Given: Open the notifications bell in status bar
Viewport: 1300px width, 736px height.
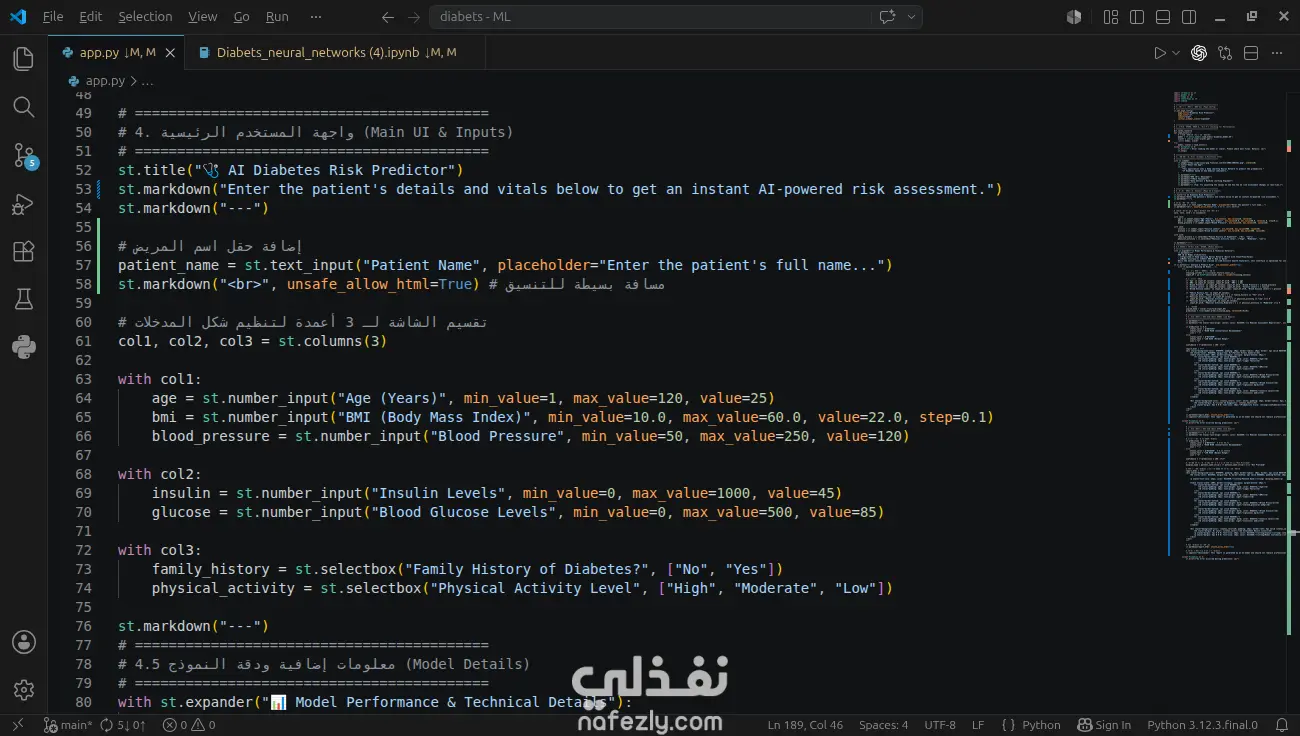Looking at the screenshot, I should (x=1282, y=725).
